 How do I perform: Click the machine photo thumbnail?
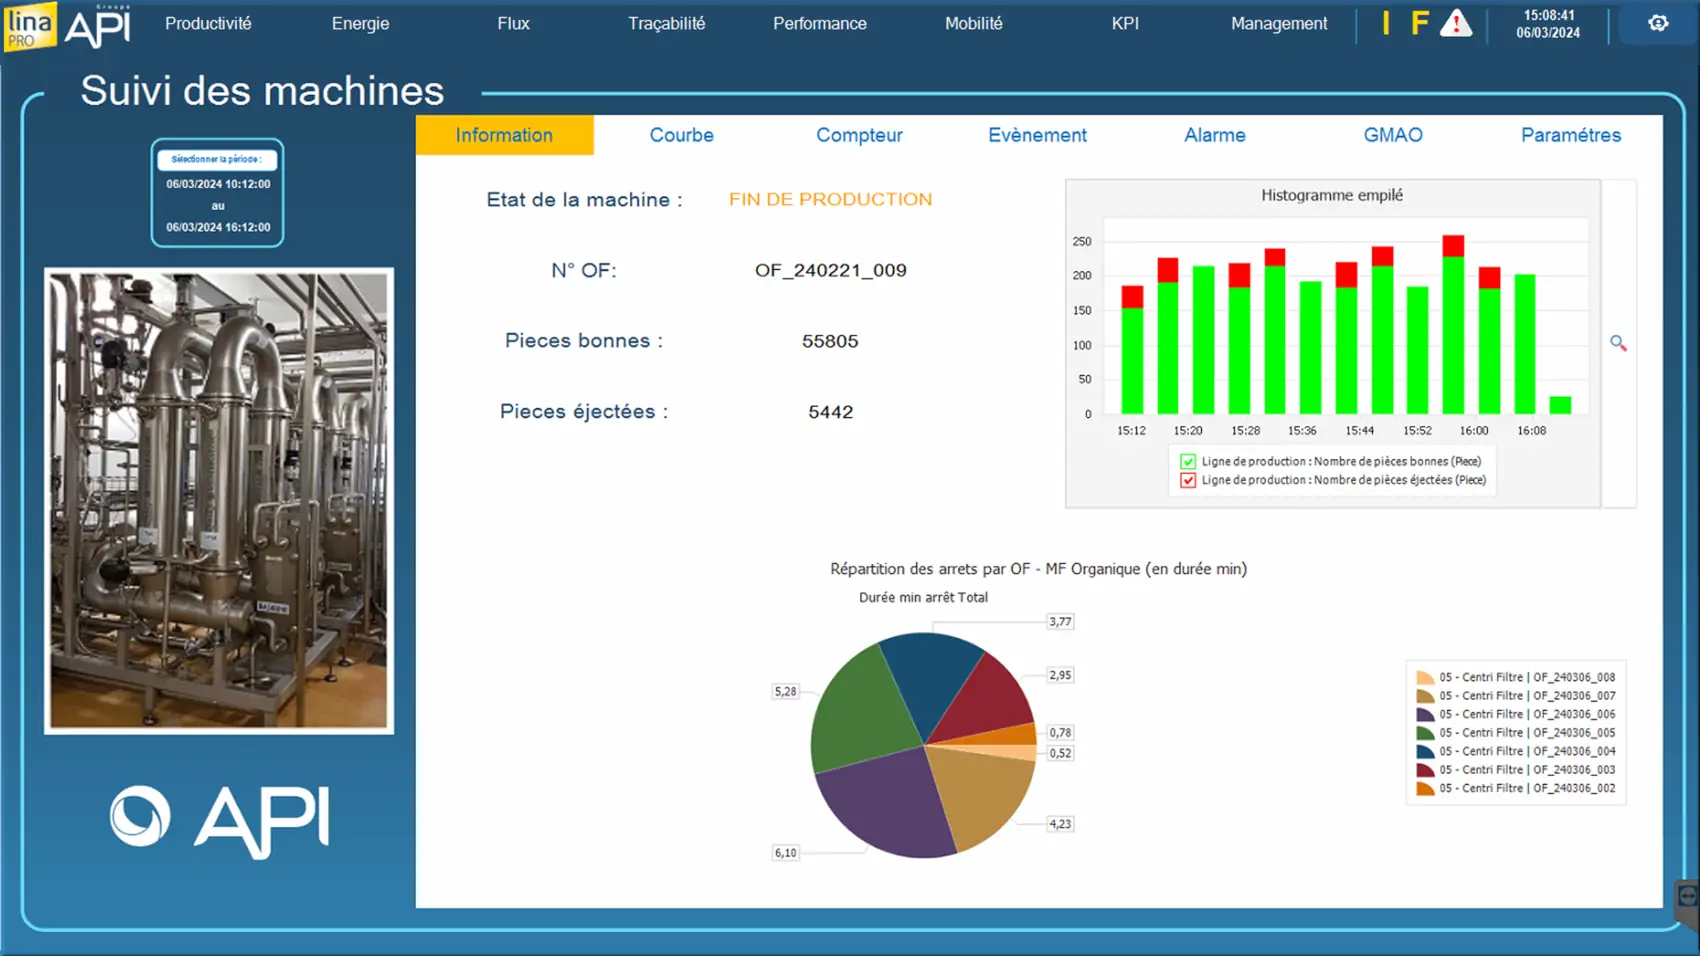click(219, 500)
